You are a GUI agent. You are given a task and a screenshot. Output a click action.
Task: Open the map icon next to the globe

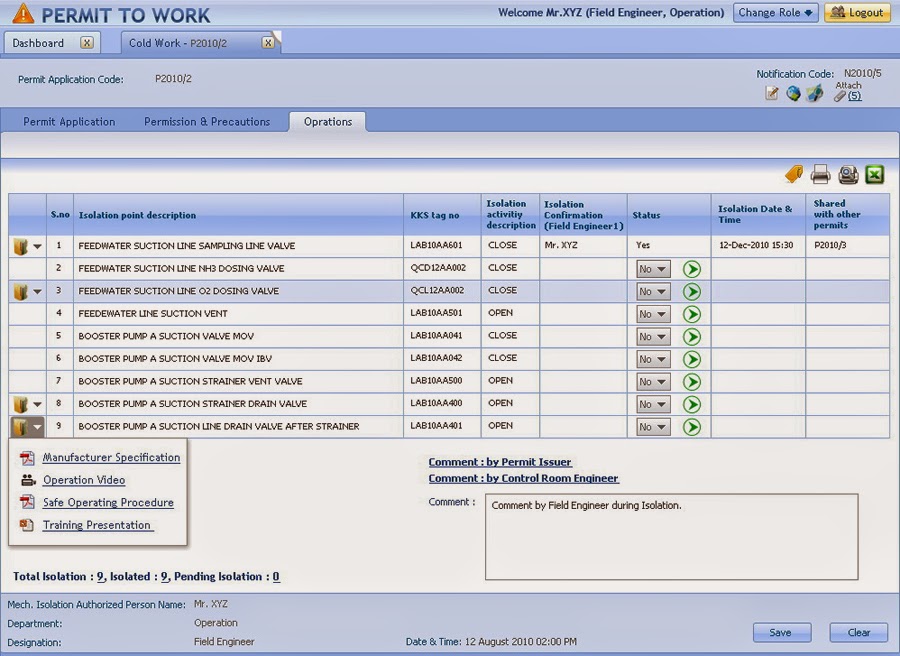point(814,92)
